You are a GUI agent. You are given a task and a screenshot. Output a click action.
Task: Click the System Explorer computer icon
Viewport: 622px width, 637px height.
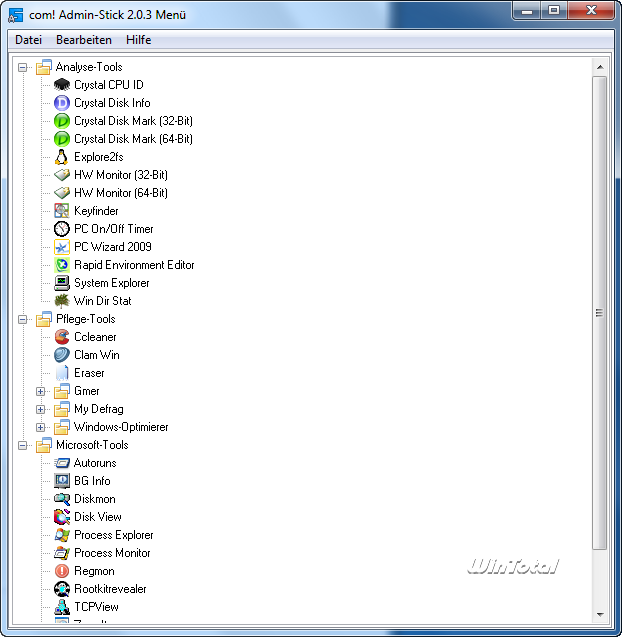[x=62, y=283]
